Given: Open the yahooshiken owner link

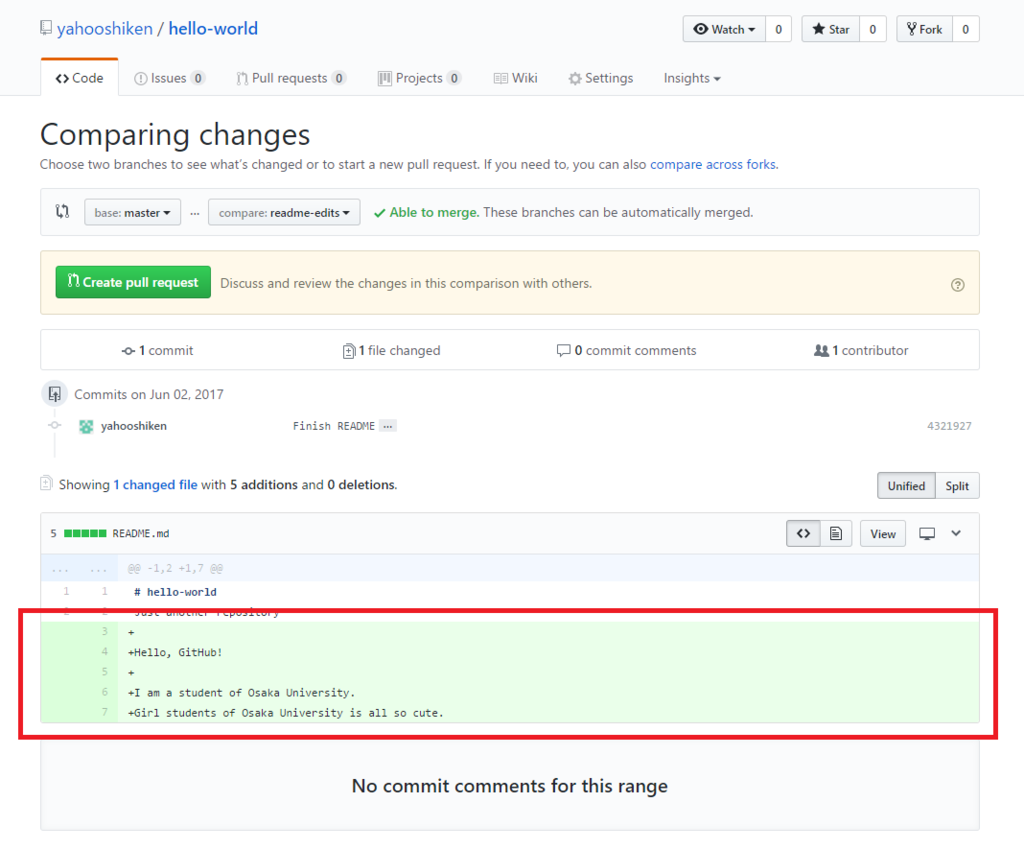Looking at the screenshot, I should [x=104, y=29].
